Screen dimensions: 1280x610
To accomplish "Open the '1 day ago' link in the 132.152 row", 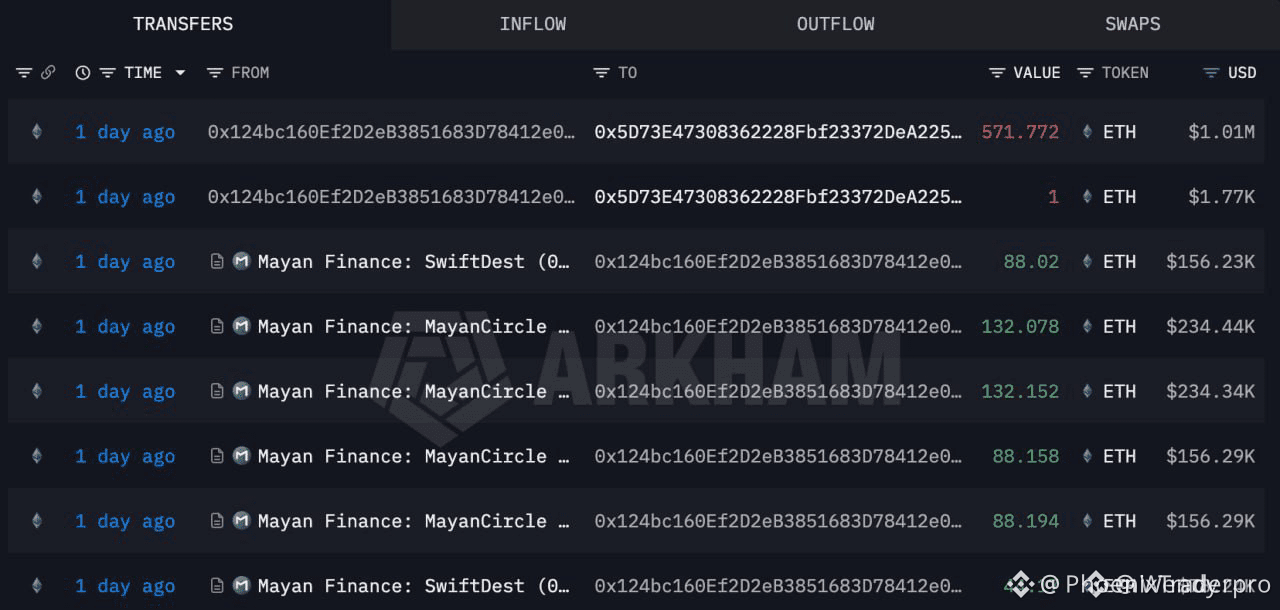I will pos(125,392).
